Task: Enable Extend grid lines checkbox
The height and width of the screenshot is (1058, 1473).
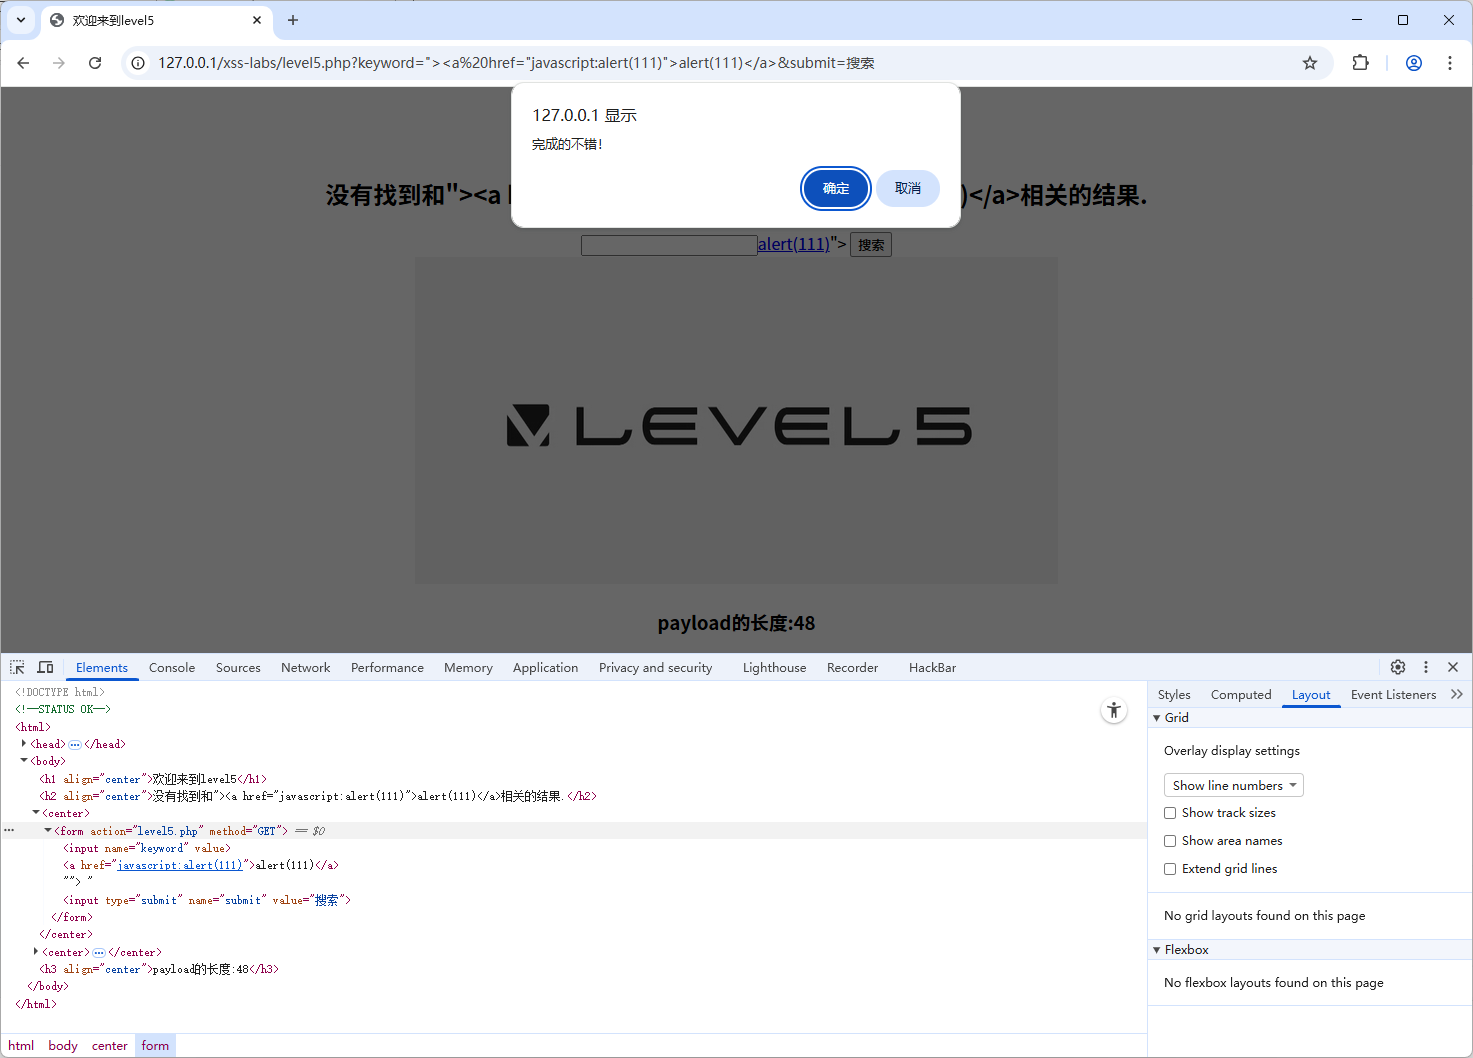Action: [x=1170, y=869]
